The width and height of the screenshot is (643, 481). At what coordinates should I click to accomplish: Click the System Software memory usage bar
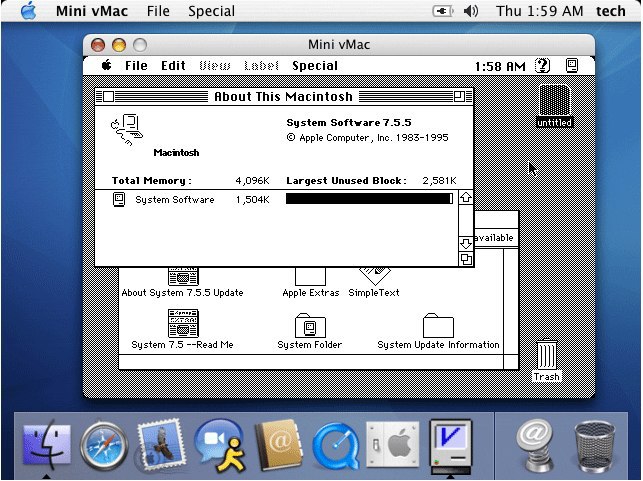pos(369,199)
